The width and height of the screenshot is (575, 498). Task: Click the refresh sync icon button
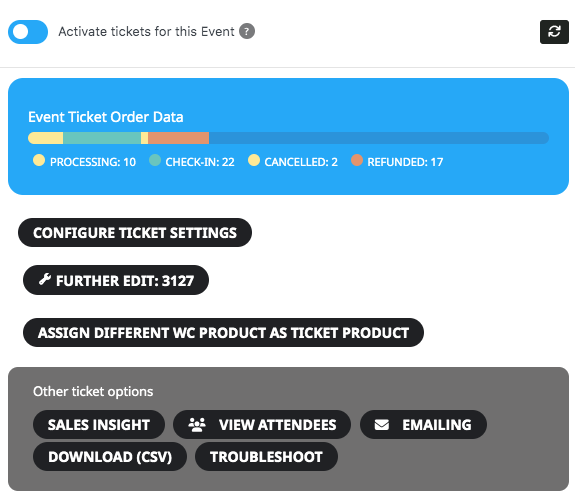(x=554, y=32)
